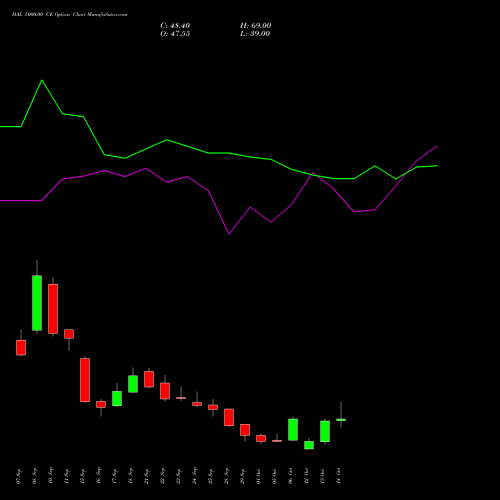The image size is (500, 500).
Task: Click the open value O: 47.55
Action: tap(175, 34)
